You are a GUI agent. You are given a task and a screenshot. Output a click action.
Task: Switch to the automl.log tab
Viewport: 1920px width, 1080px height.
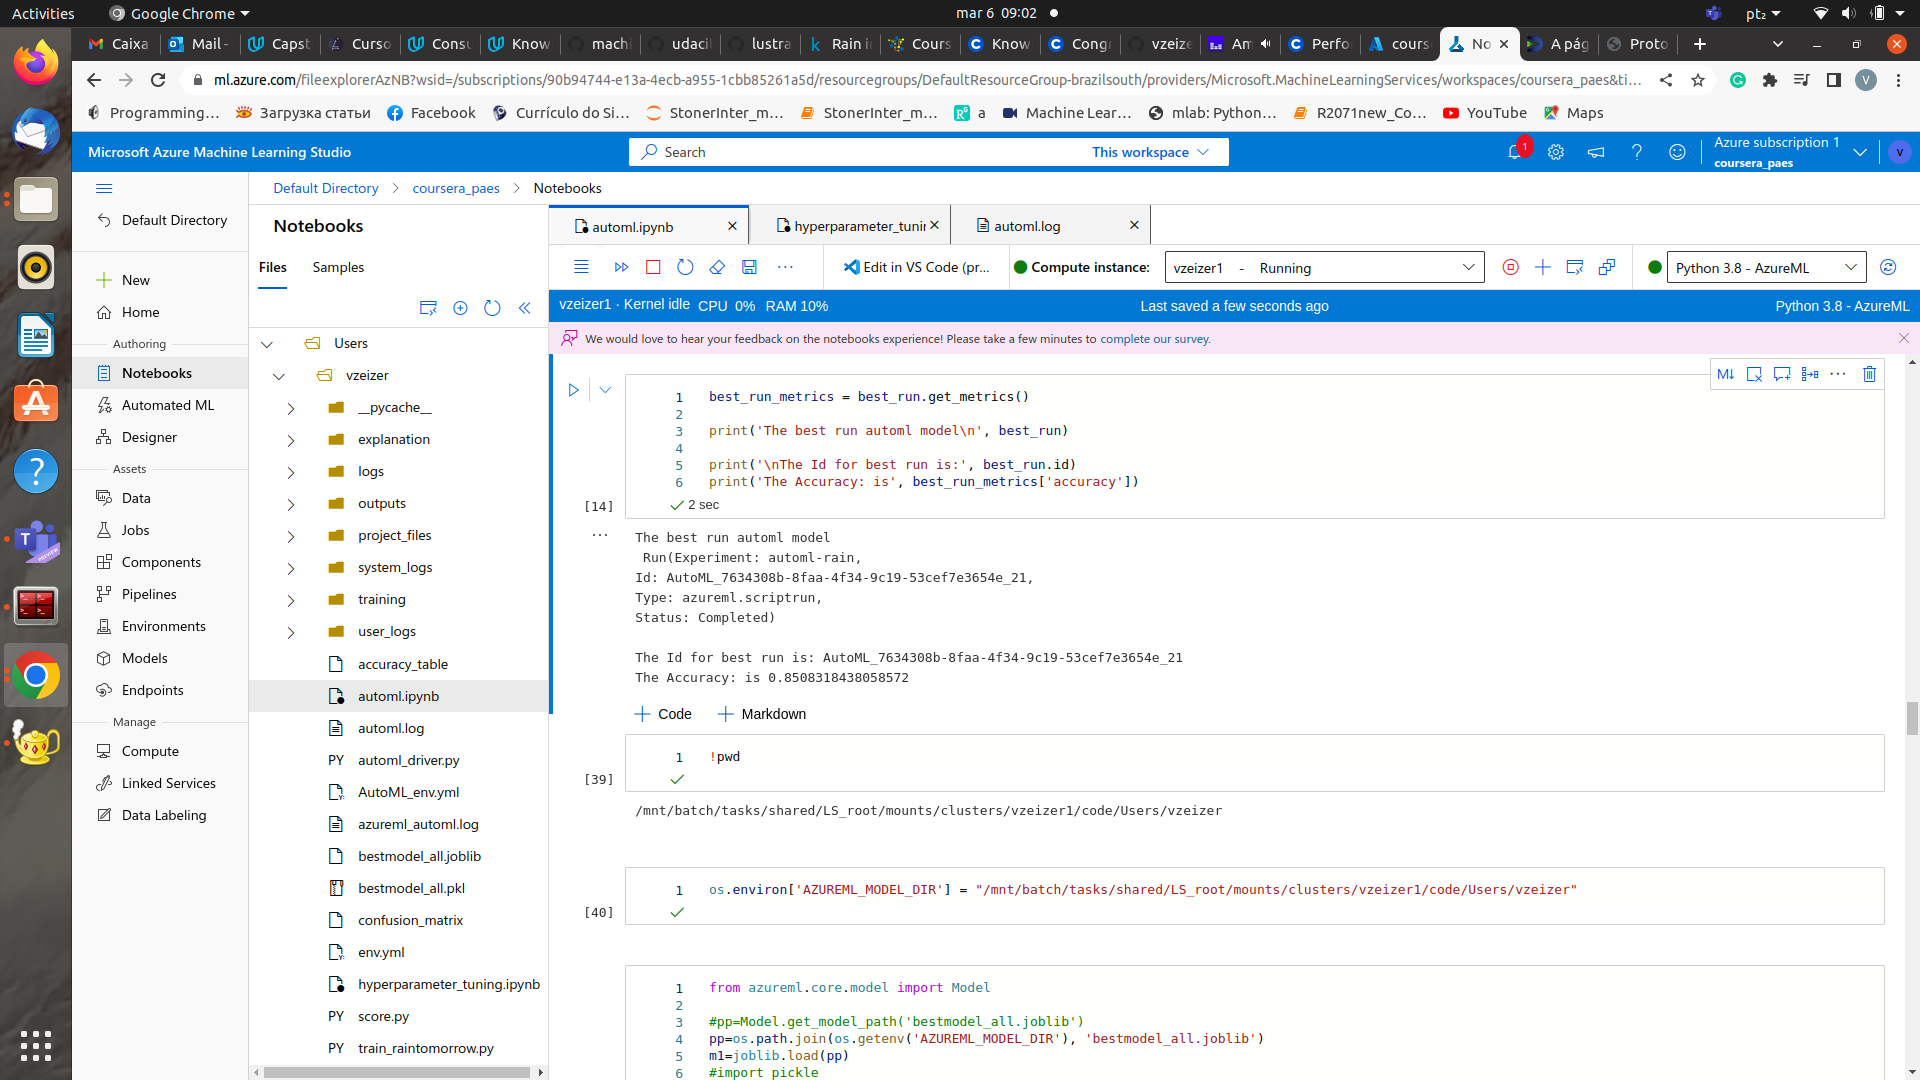tap(1027, 226)
